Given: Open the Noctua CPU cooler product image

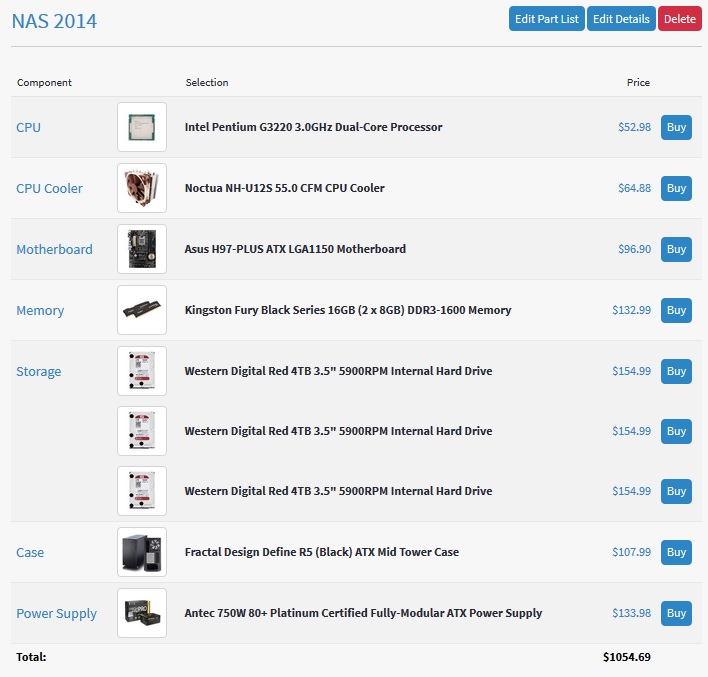Looking at the screenshot, I should pyautogui.click(x=141, y=188).
